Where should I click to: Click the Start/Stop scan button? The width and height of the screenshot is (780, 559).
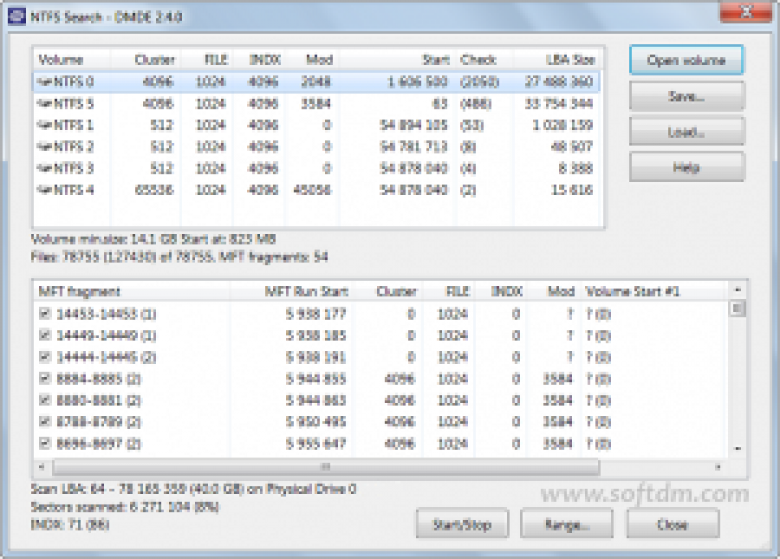[x=462, y=524]
